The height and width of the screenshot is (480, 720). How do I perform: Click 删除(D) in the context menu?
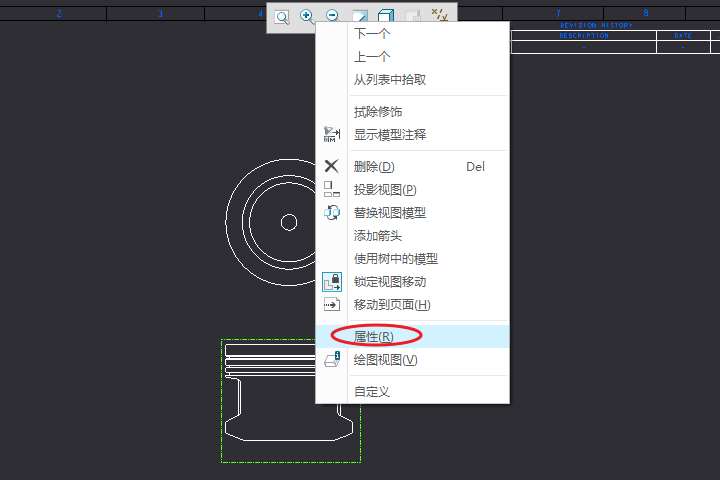412,167
